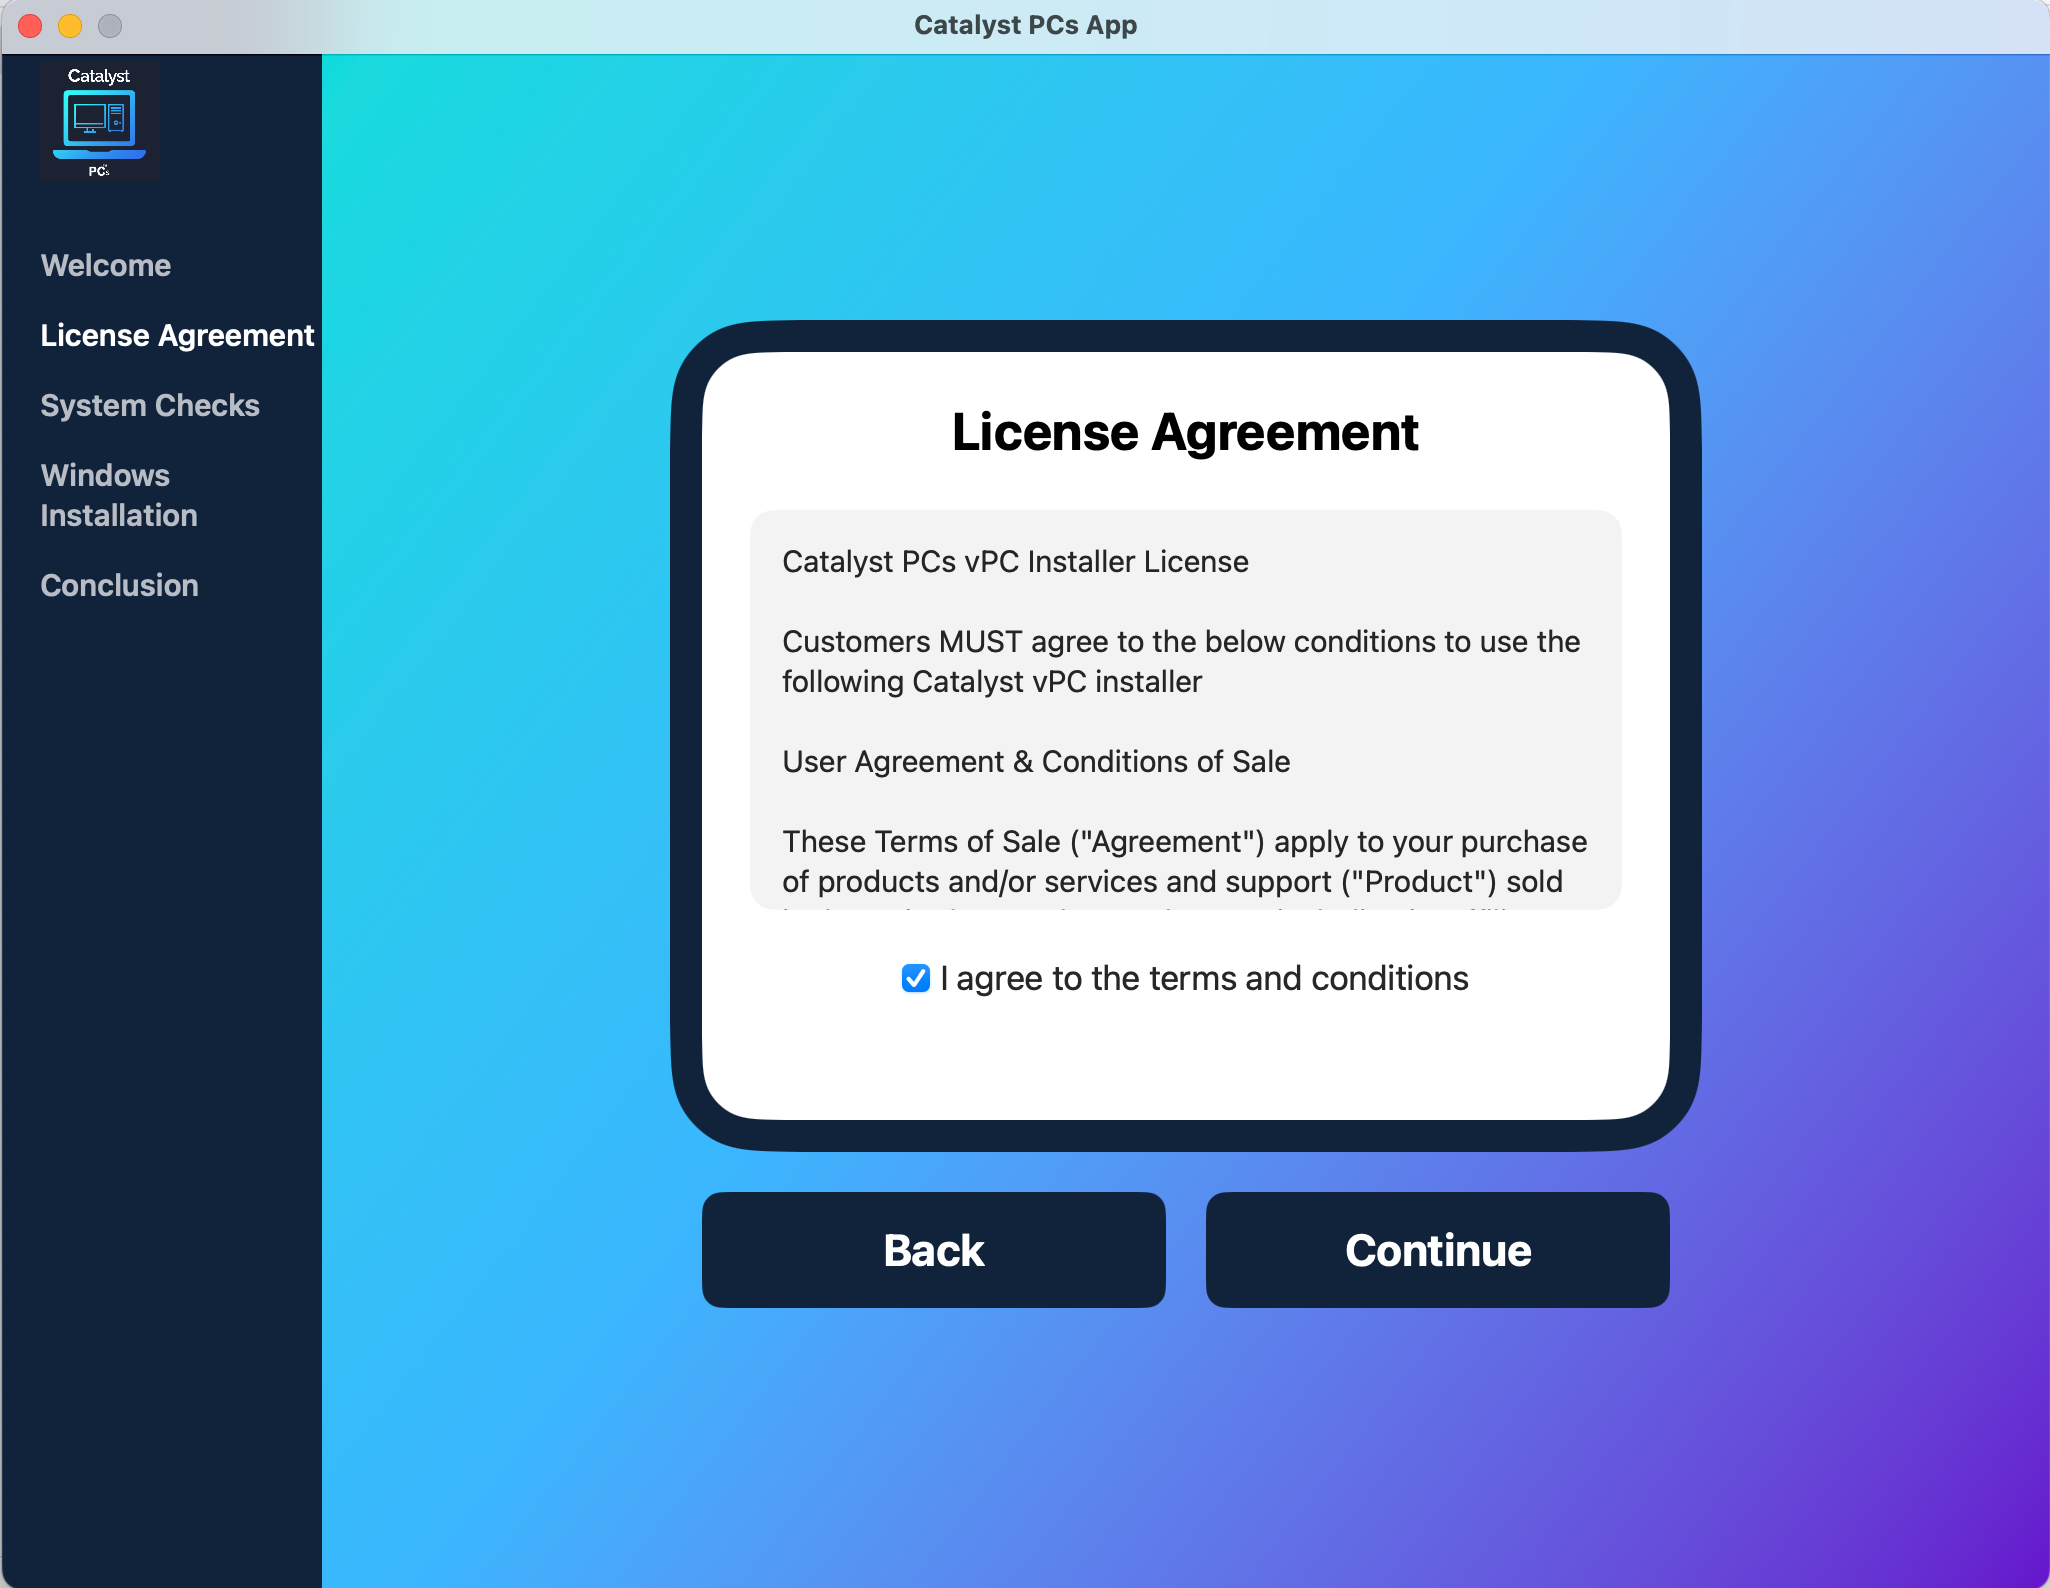2050x1588 pixels.
Task: Click the Back button
Action: [x=933, y=1250]
